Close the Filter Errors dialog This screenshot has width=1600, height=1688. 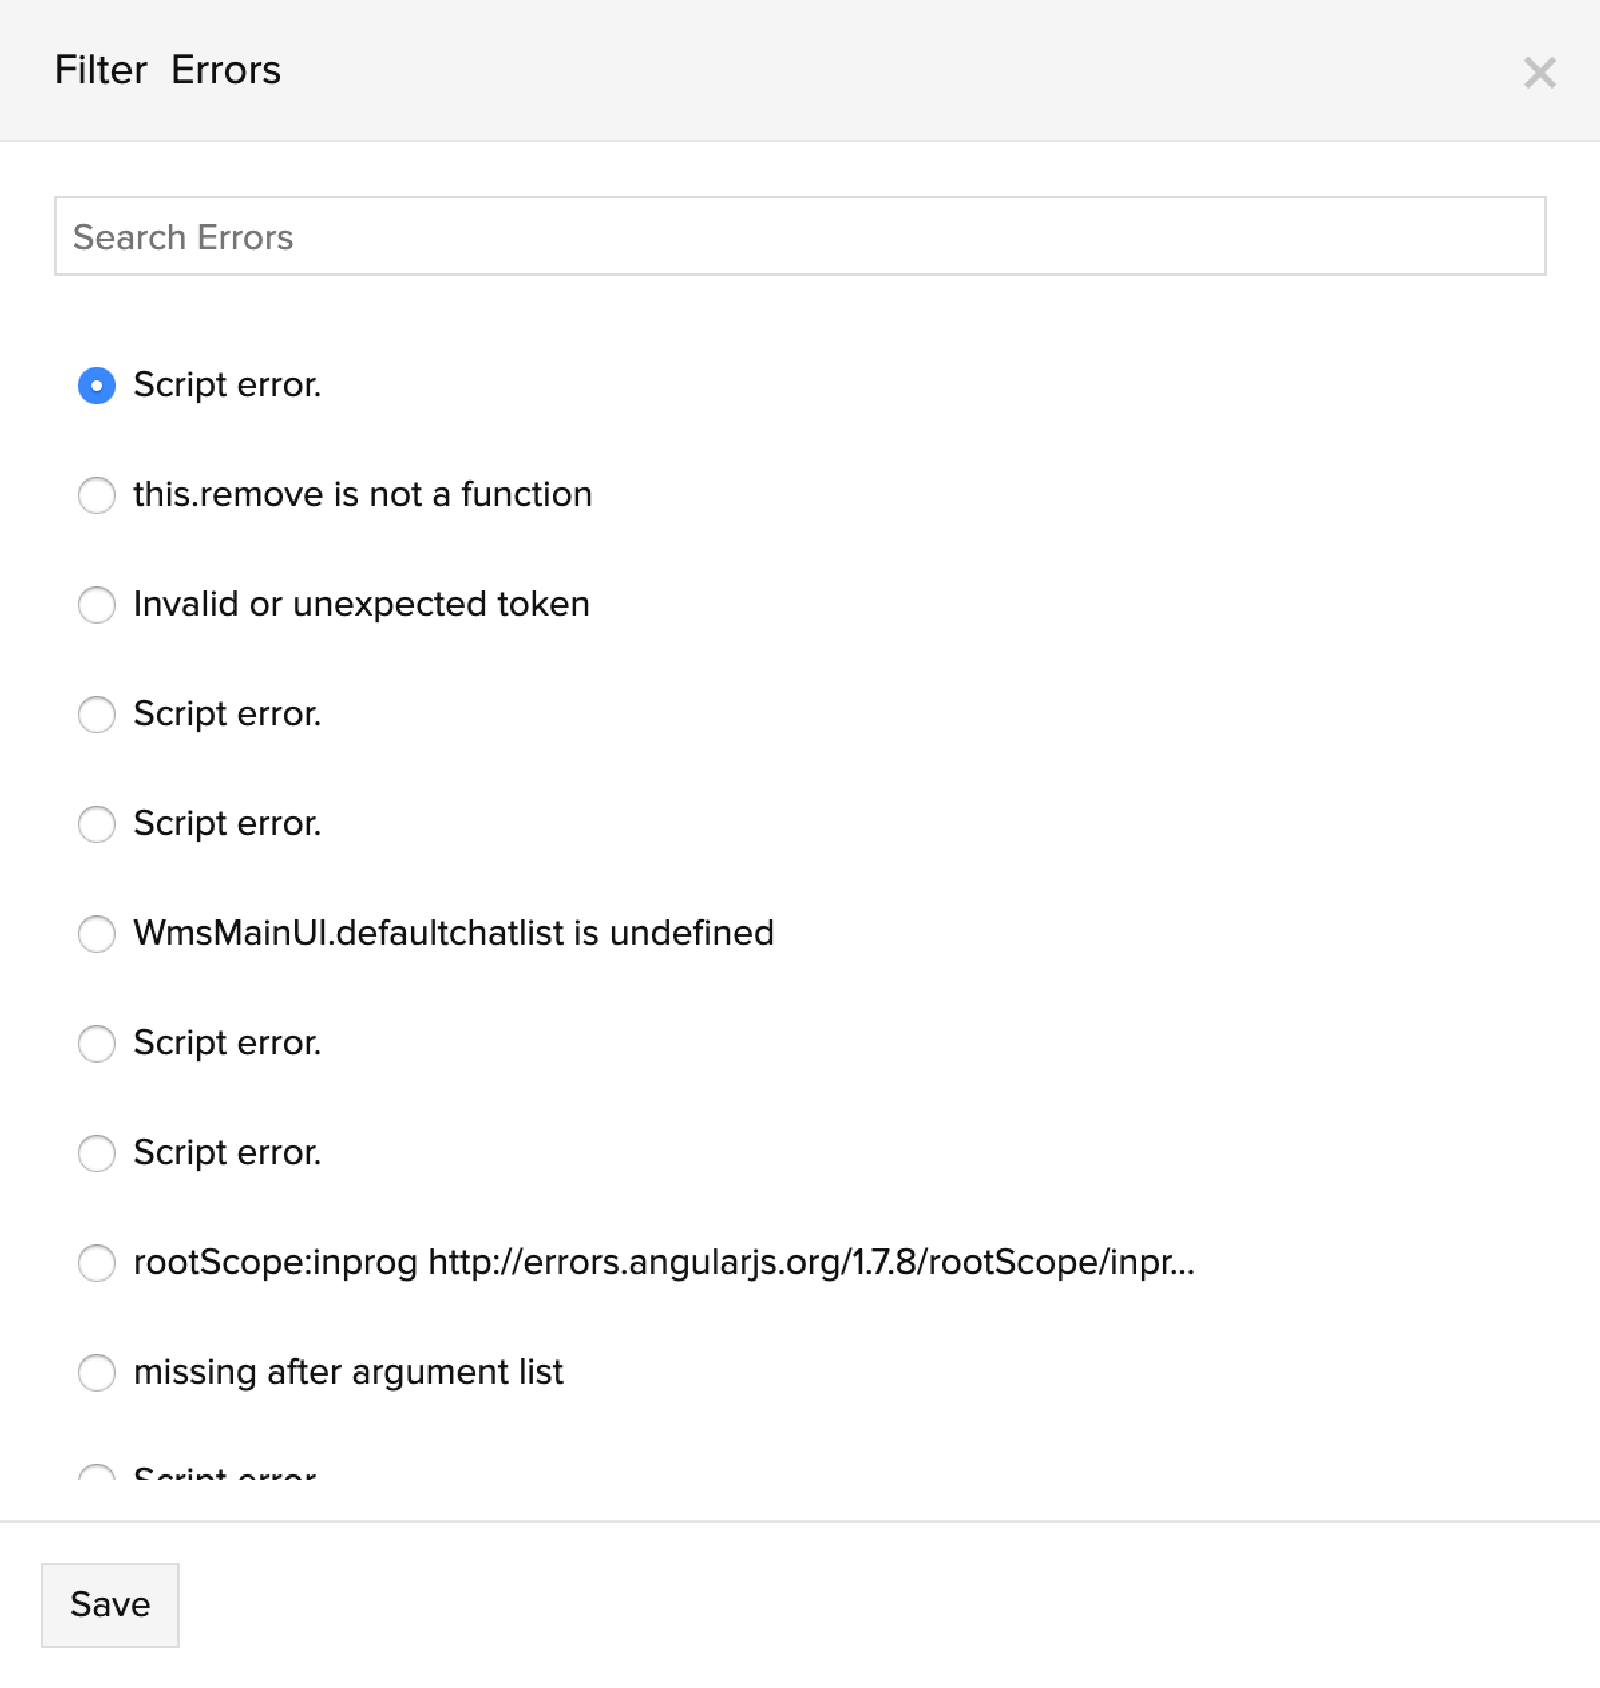pyautogui.click(x=1539, y=73)
